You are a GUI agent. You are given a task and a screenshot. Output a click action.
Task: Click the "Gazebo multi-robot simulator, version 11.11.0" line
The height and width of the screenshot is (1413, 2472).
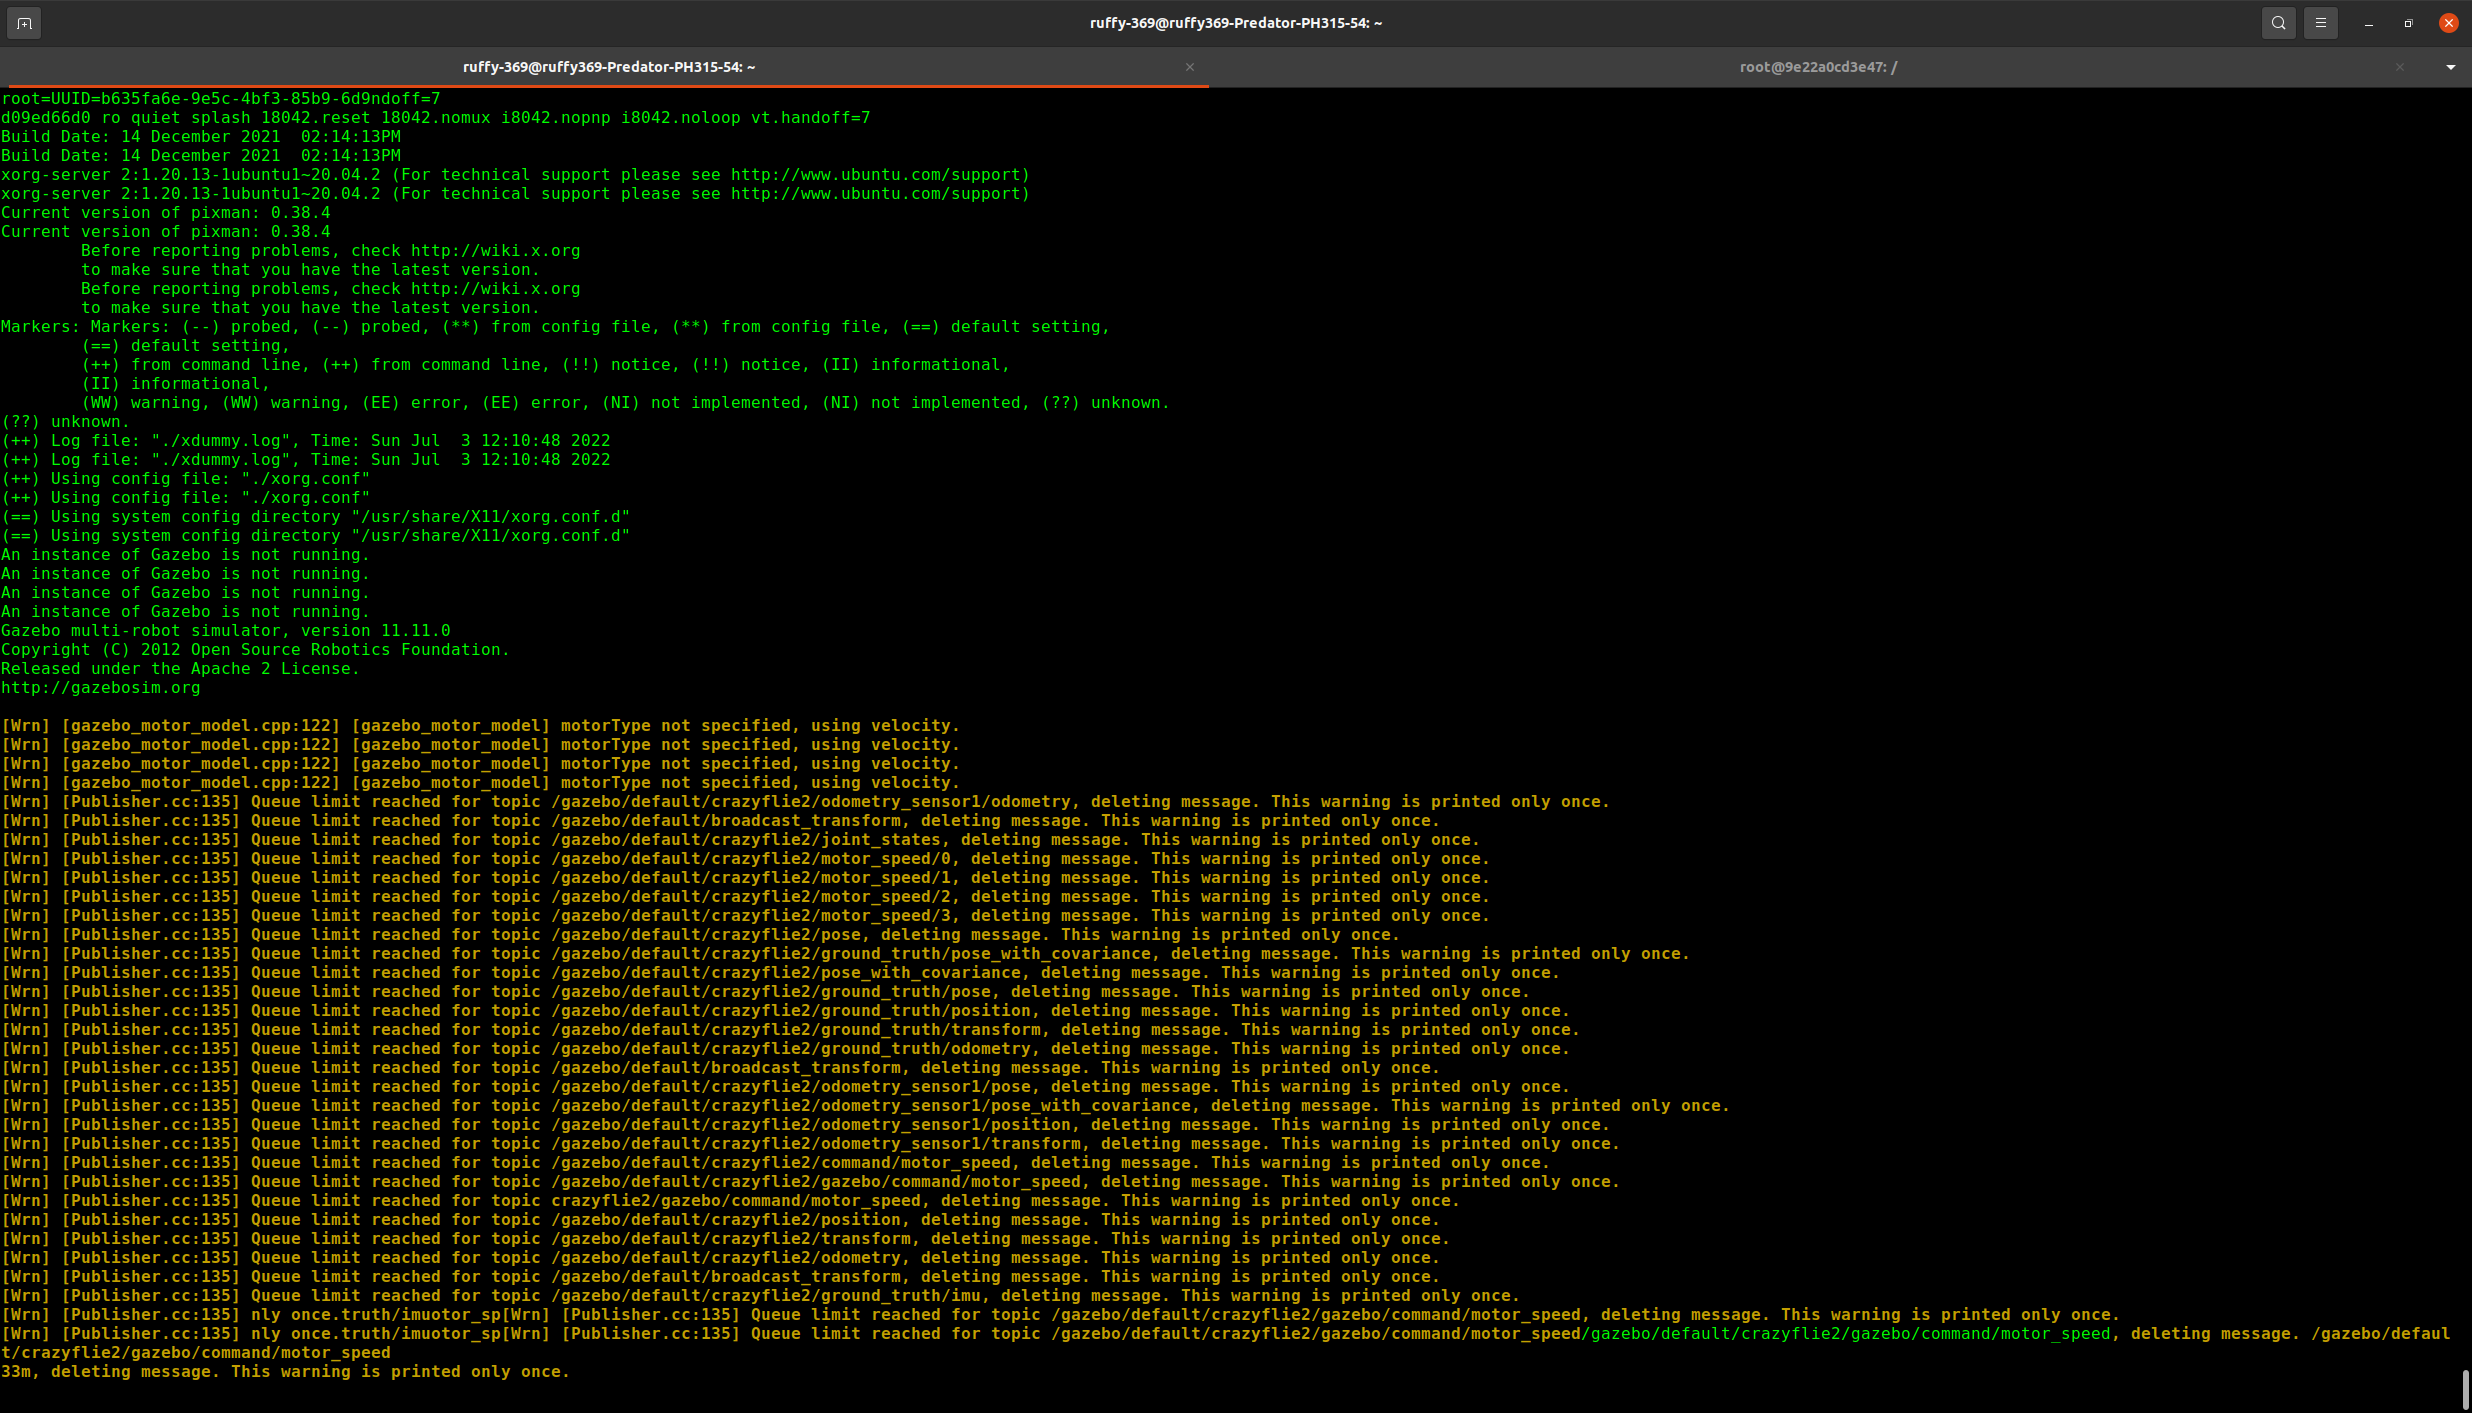(x=226, y=631)
